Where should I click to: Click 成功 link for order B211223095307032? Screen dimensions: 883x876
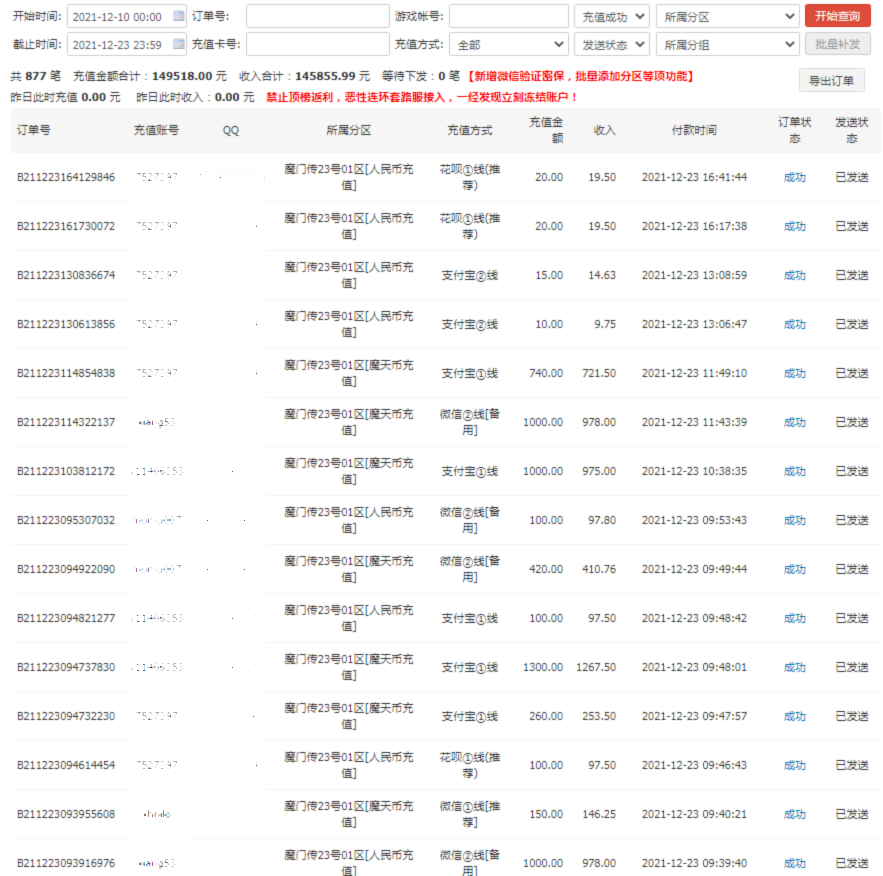click(x=795, y=520)
